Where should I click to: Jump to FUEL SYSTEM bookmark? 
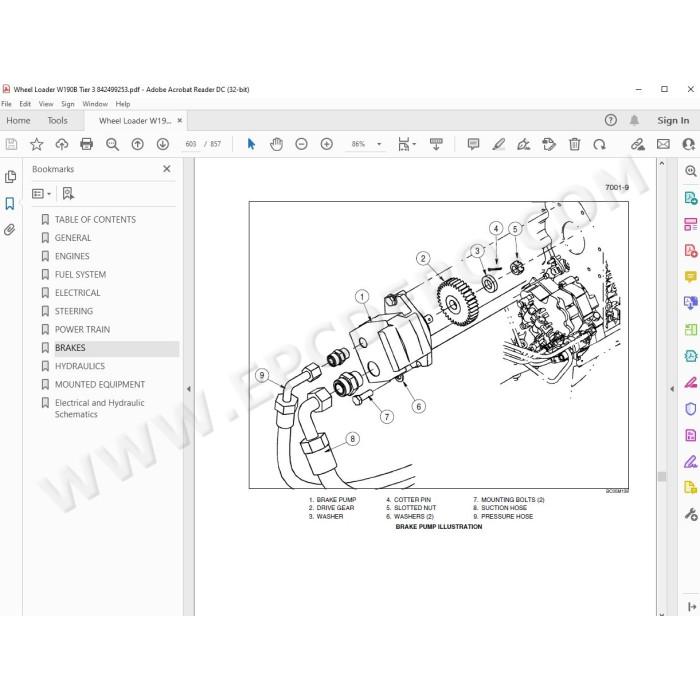tap(80, 275)
